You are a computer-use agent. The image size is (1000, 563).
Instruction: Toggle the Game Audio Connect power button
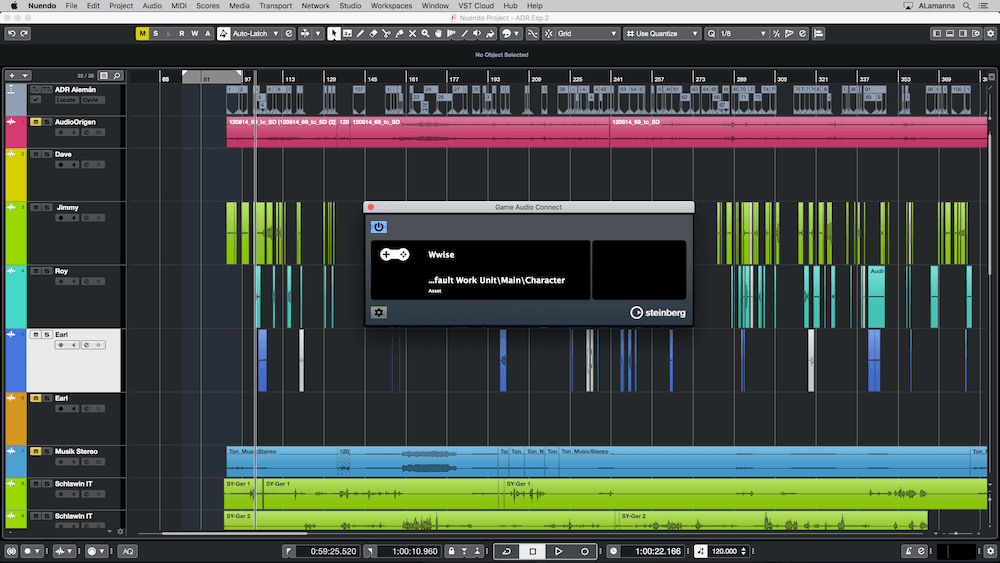point(379,227)
